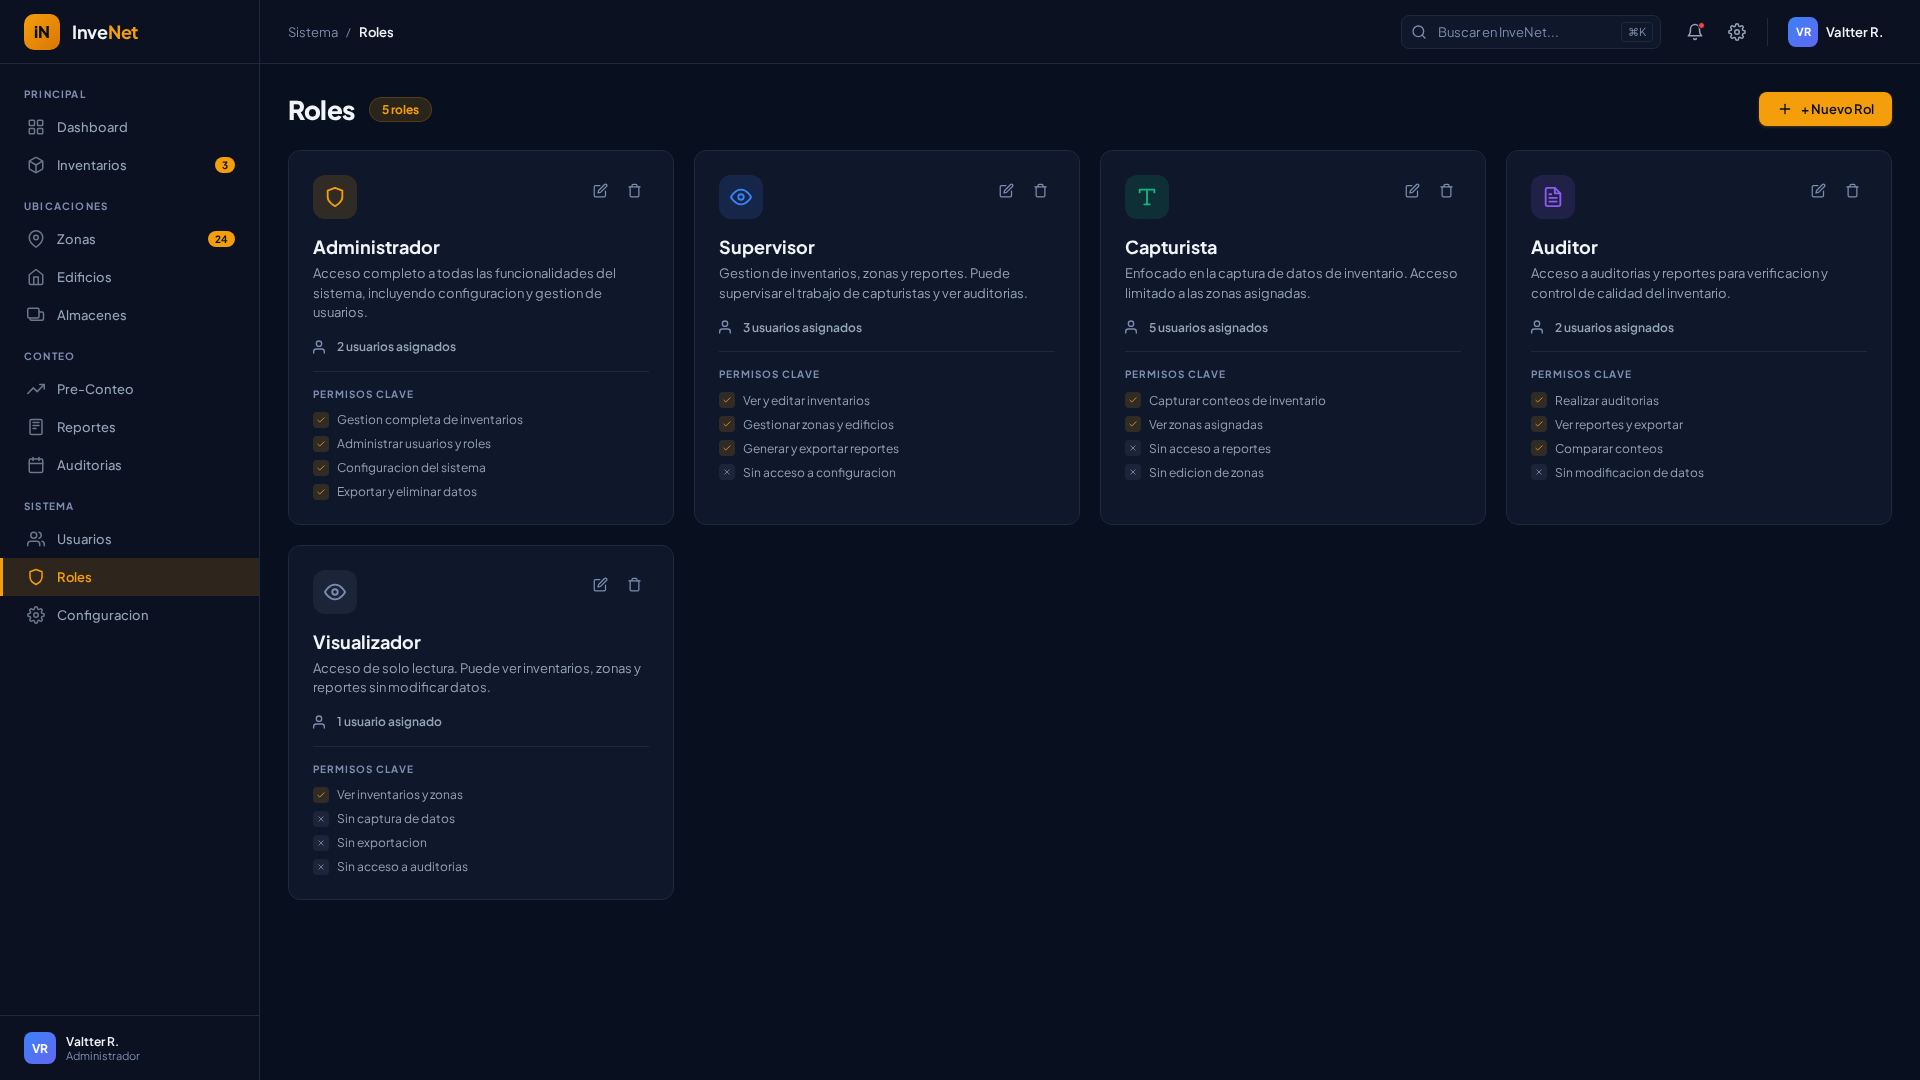This screenshot has height=1080, width=1920.
Task: Go to Usuarios in the sidebar
Action: tap(84, 539)
